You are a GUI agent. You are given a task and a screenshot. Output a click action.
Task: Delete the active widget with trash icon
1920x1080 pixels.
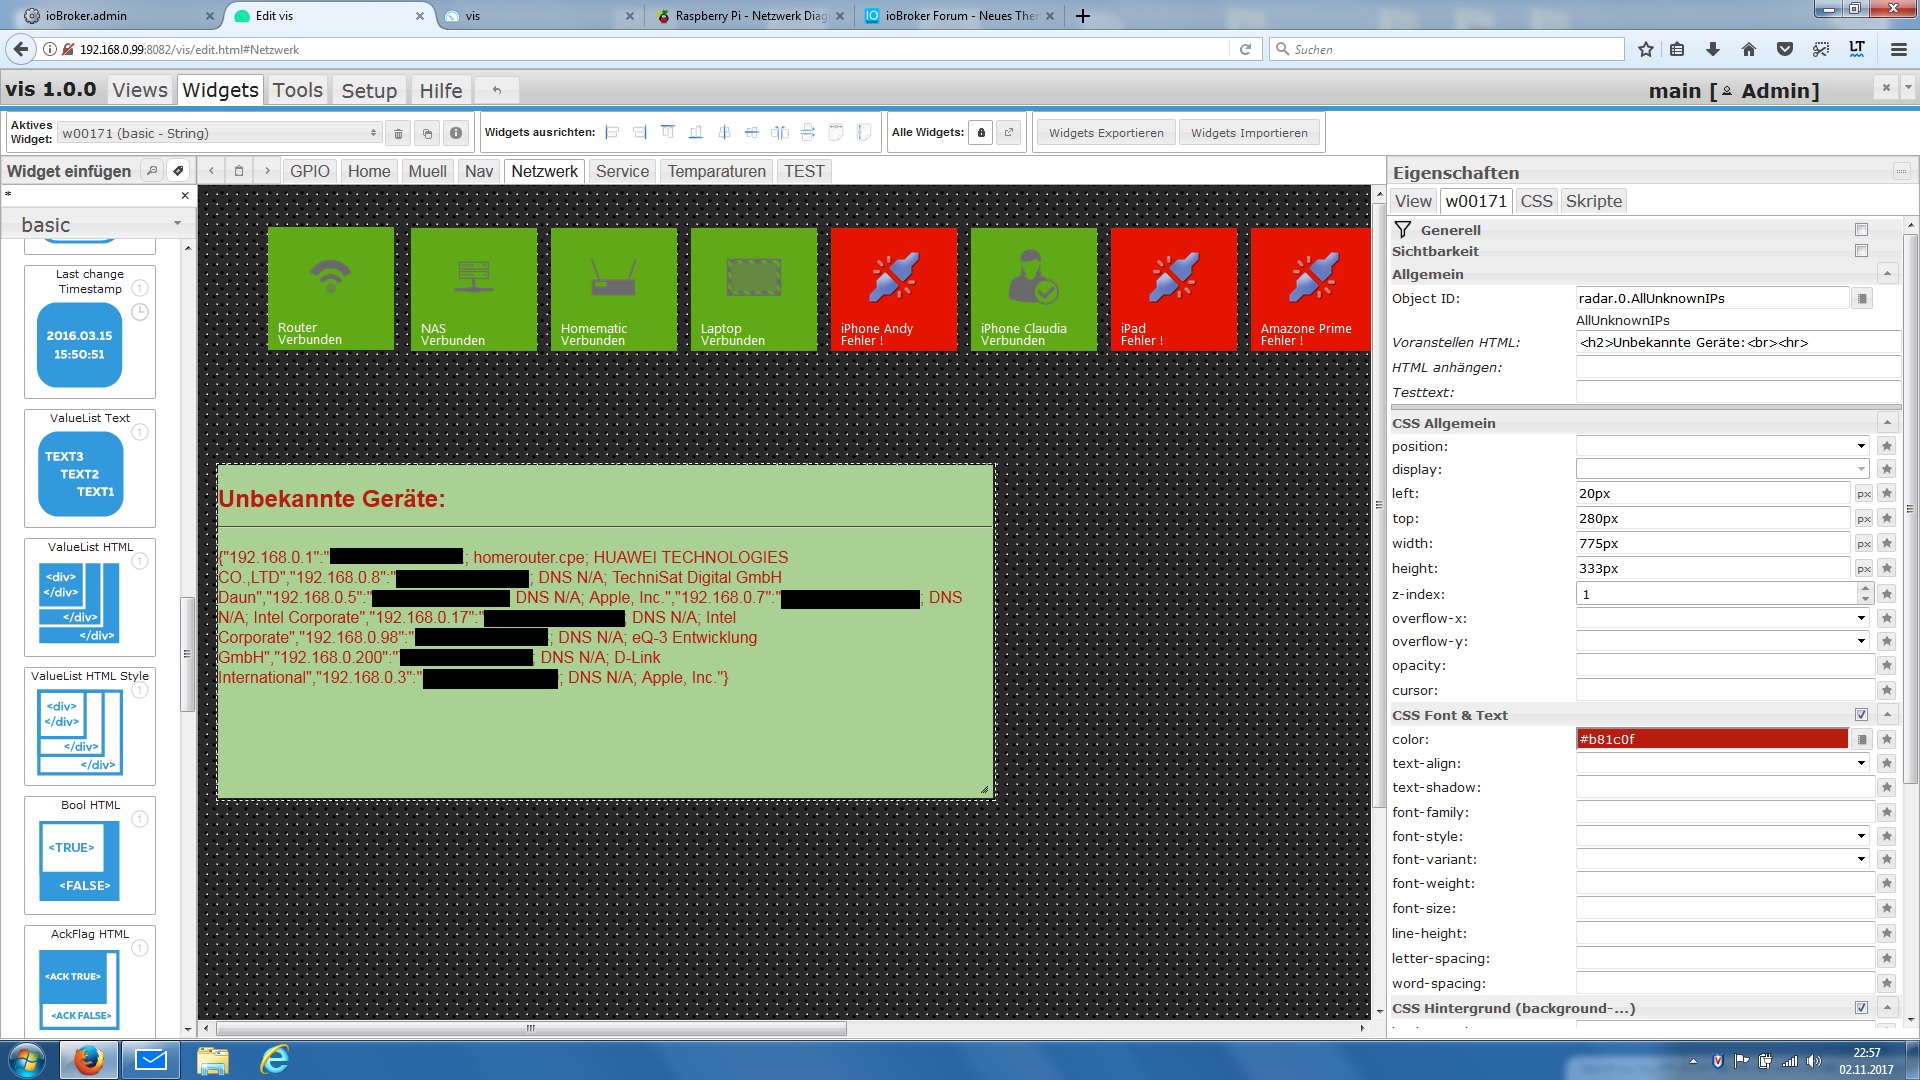(398, 133)
